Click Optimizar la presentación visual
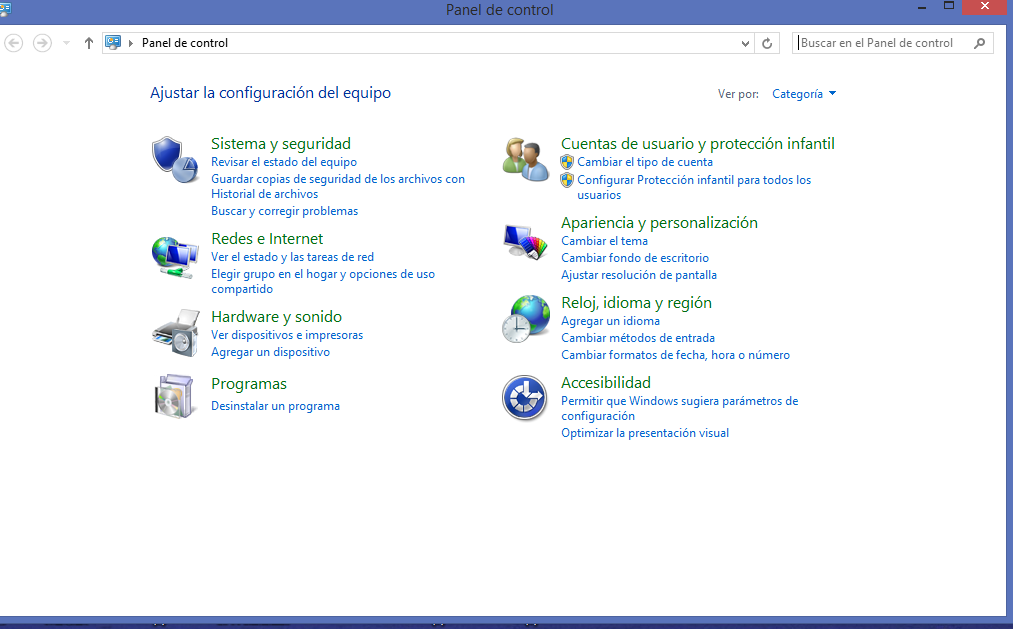 [645, 433]
